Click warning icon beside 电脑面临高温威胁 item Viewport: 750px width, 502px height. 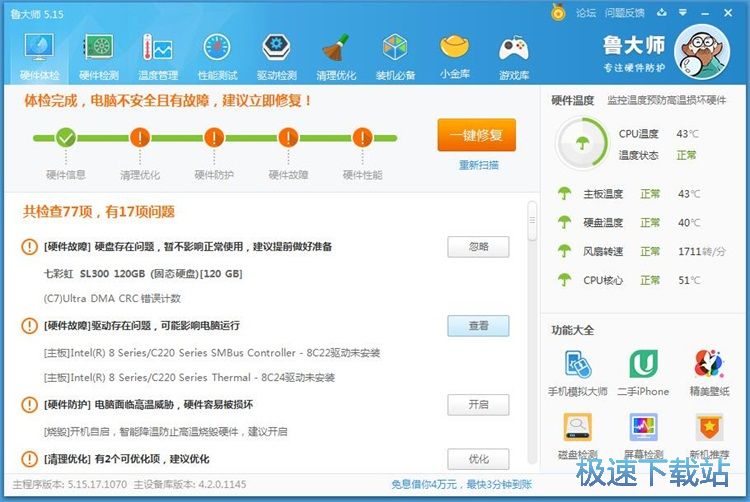pyautogui.click(x=30, y=405)
